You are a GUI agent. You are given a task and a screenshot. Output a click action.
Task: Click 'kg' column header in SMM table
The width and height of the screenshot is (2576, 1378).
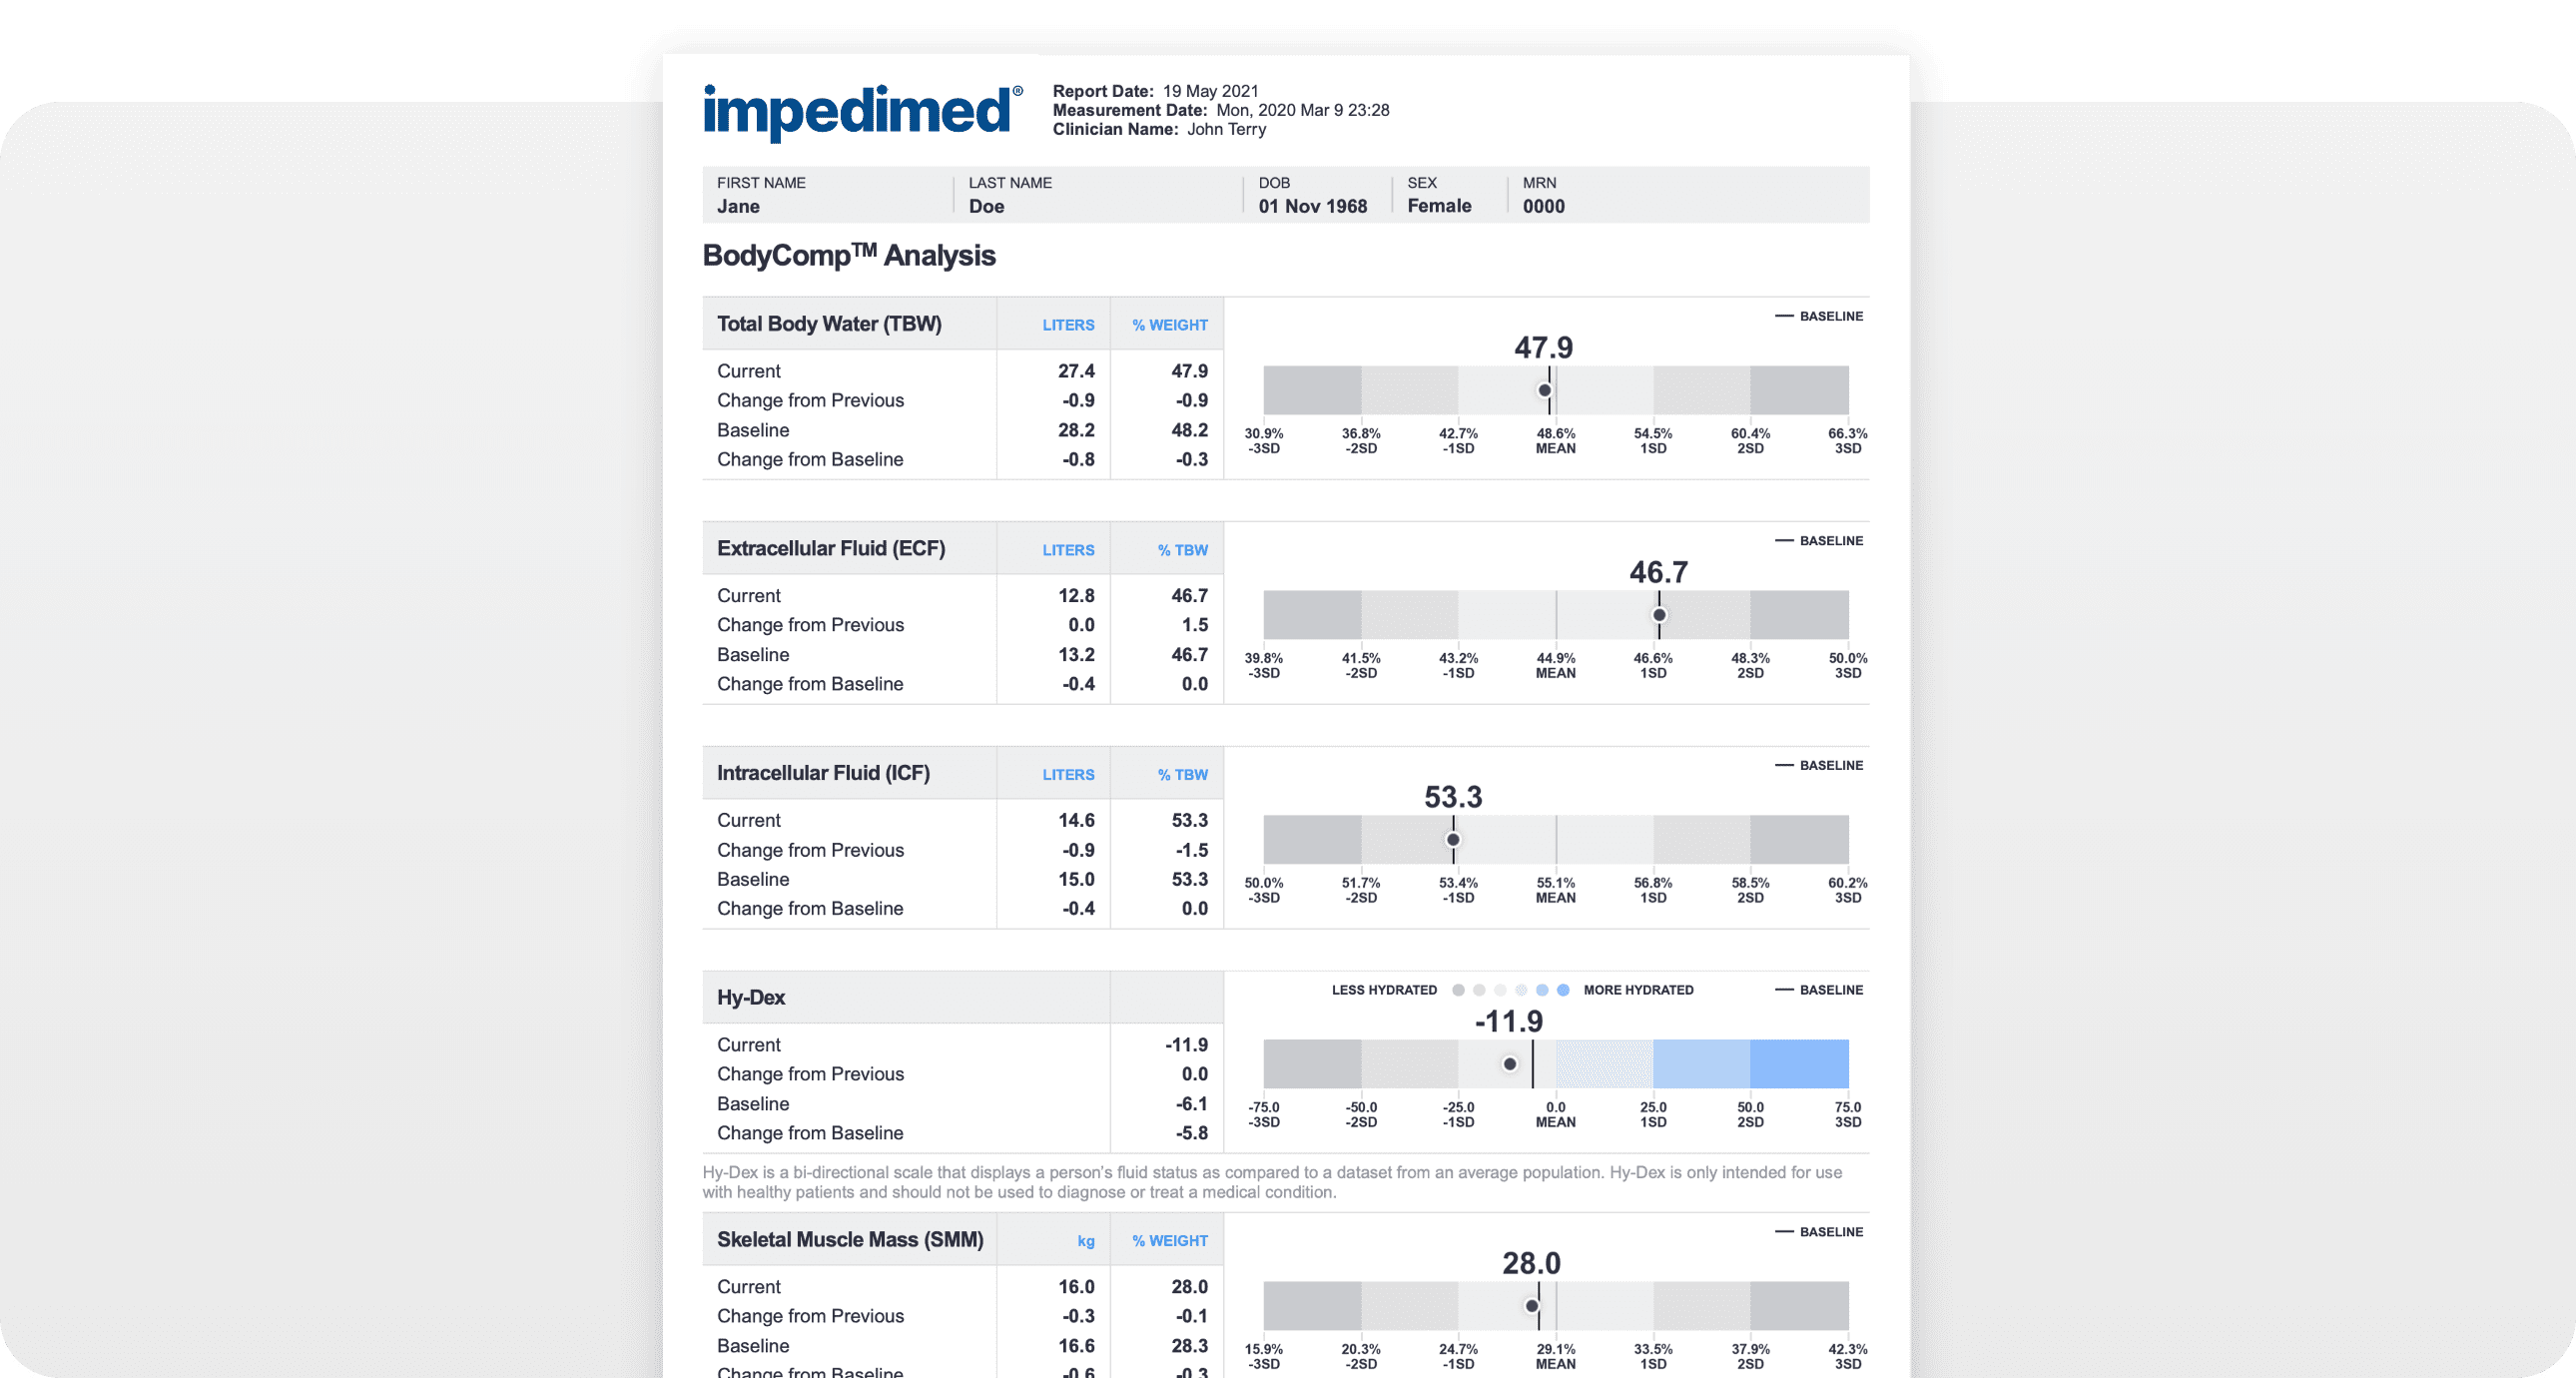[x=1085, y=1241]
